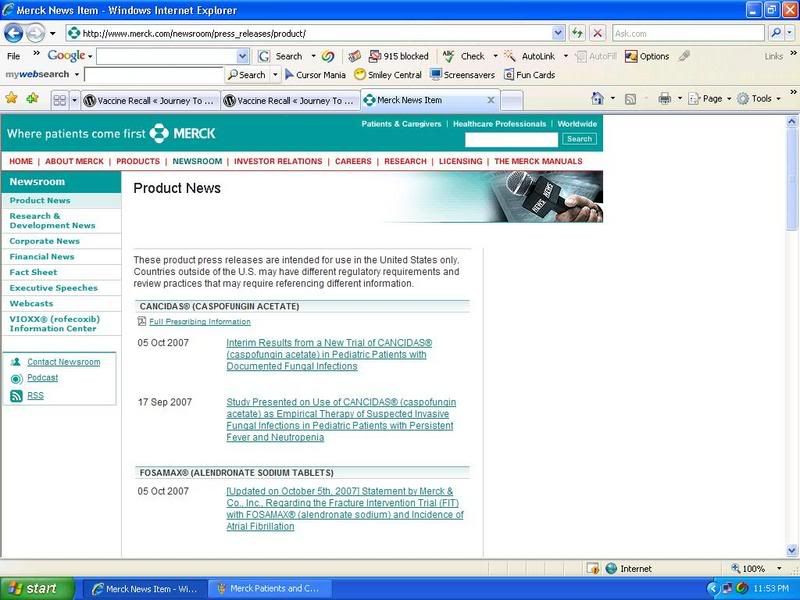This screenshot has width=800, height=600.
Task: Click the PDF icon beside Full Prescribing Information
Action: point(141,321)
